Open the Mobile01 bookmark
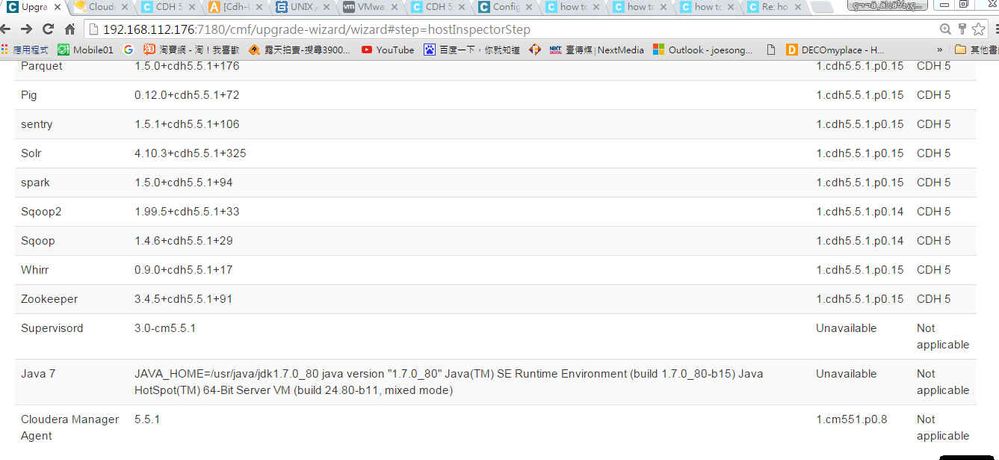Screen dimensions: 999x460 click(86, 50)
